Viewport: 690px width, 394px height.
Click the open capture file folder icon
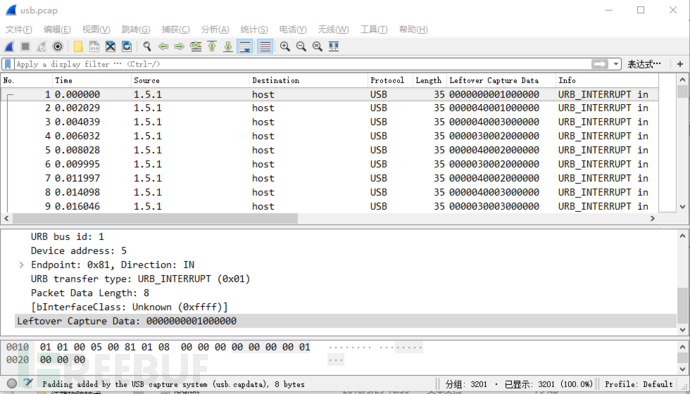pyautogui.click(x=78, y=46)
